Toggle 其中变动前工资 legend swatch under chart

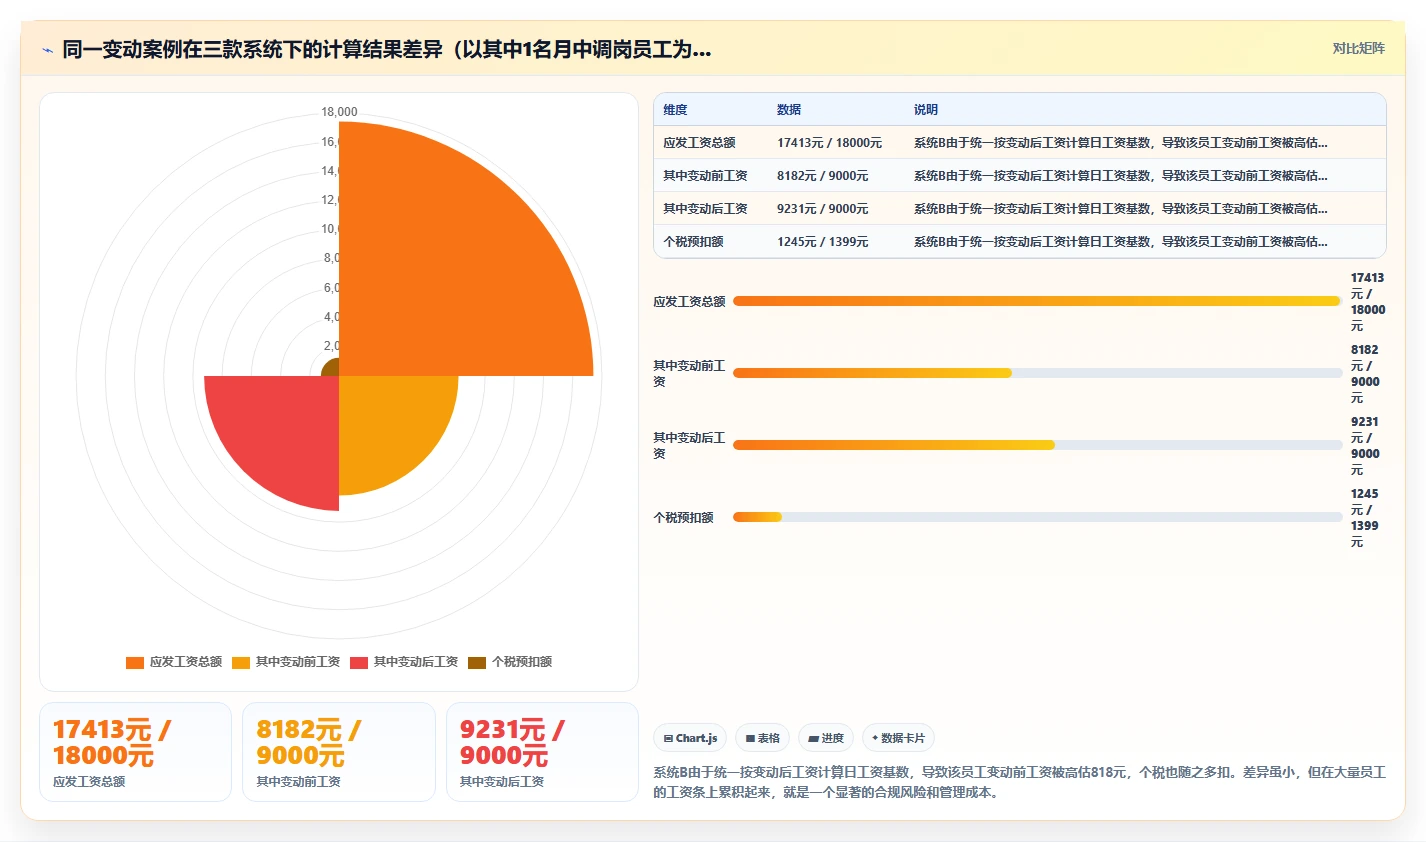pos(241,662)
